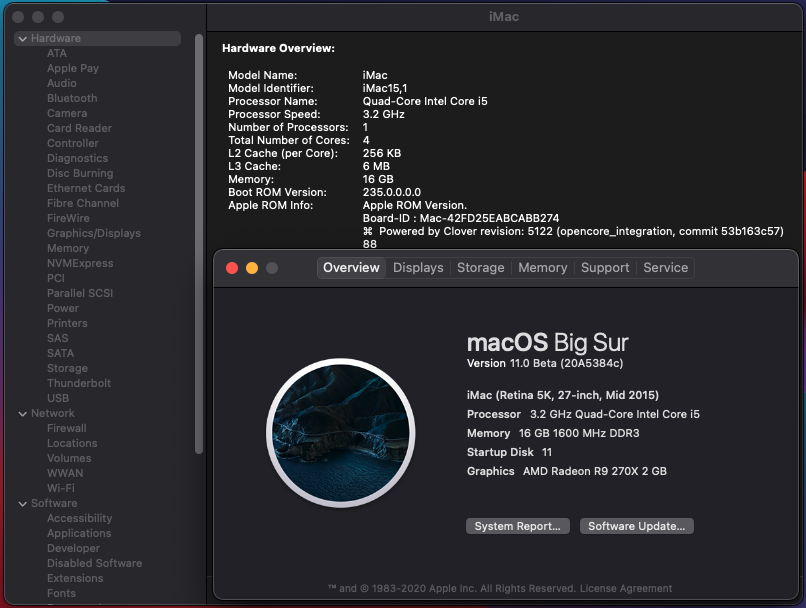806x608 pixels.
Task: Click the sidebar vertical scrollbar
Action: 199,244
